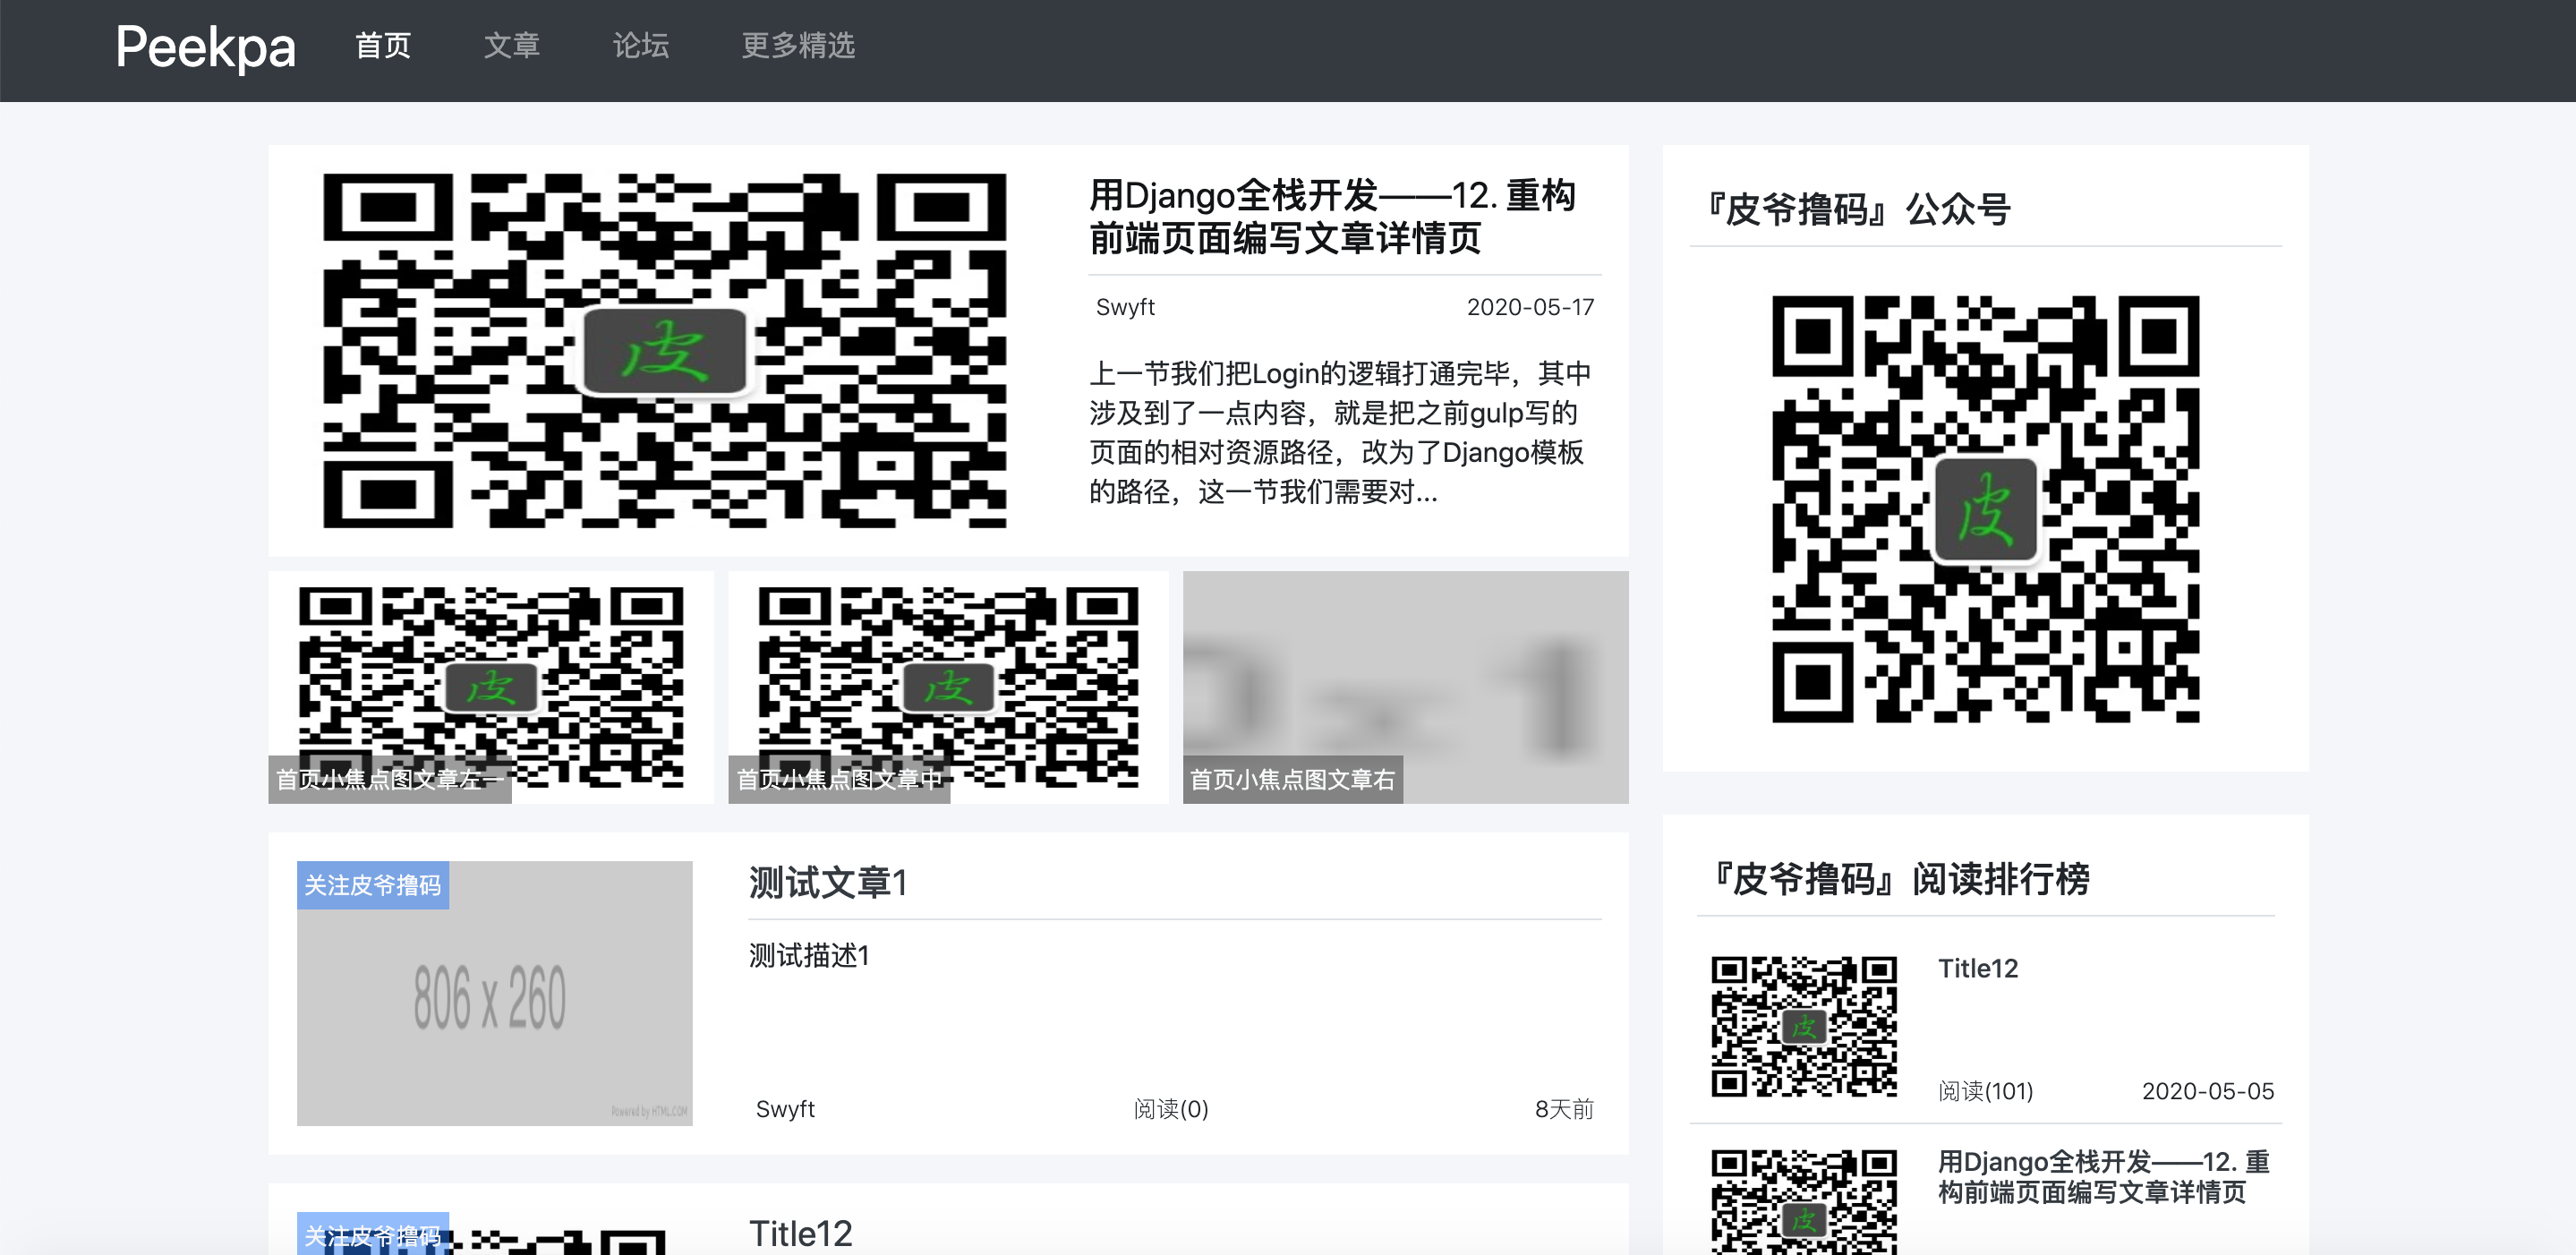Click the 测试描述1 description text
Viewport: 2576px width, 1255px height.
pyautogui.click(x=809, y=955)
